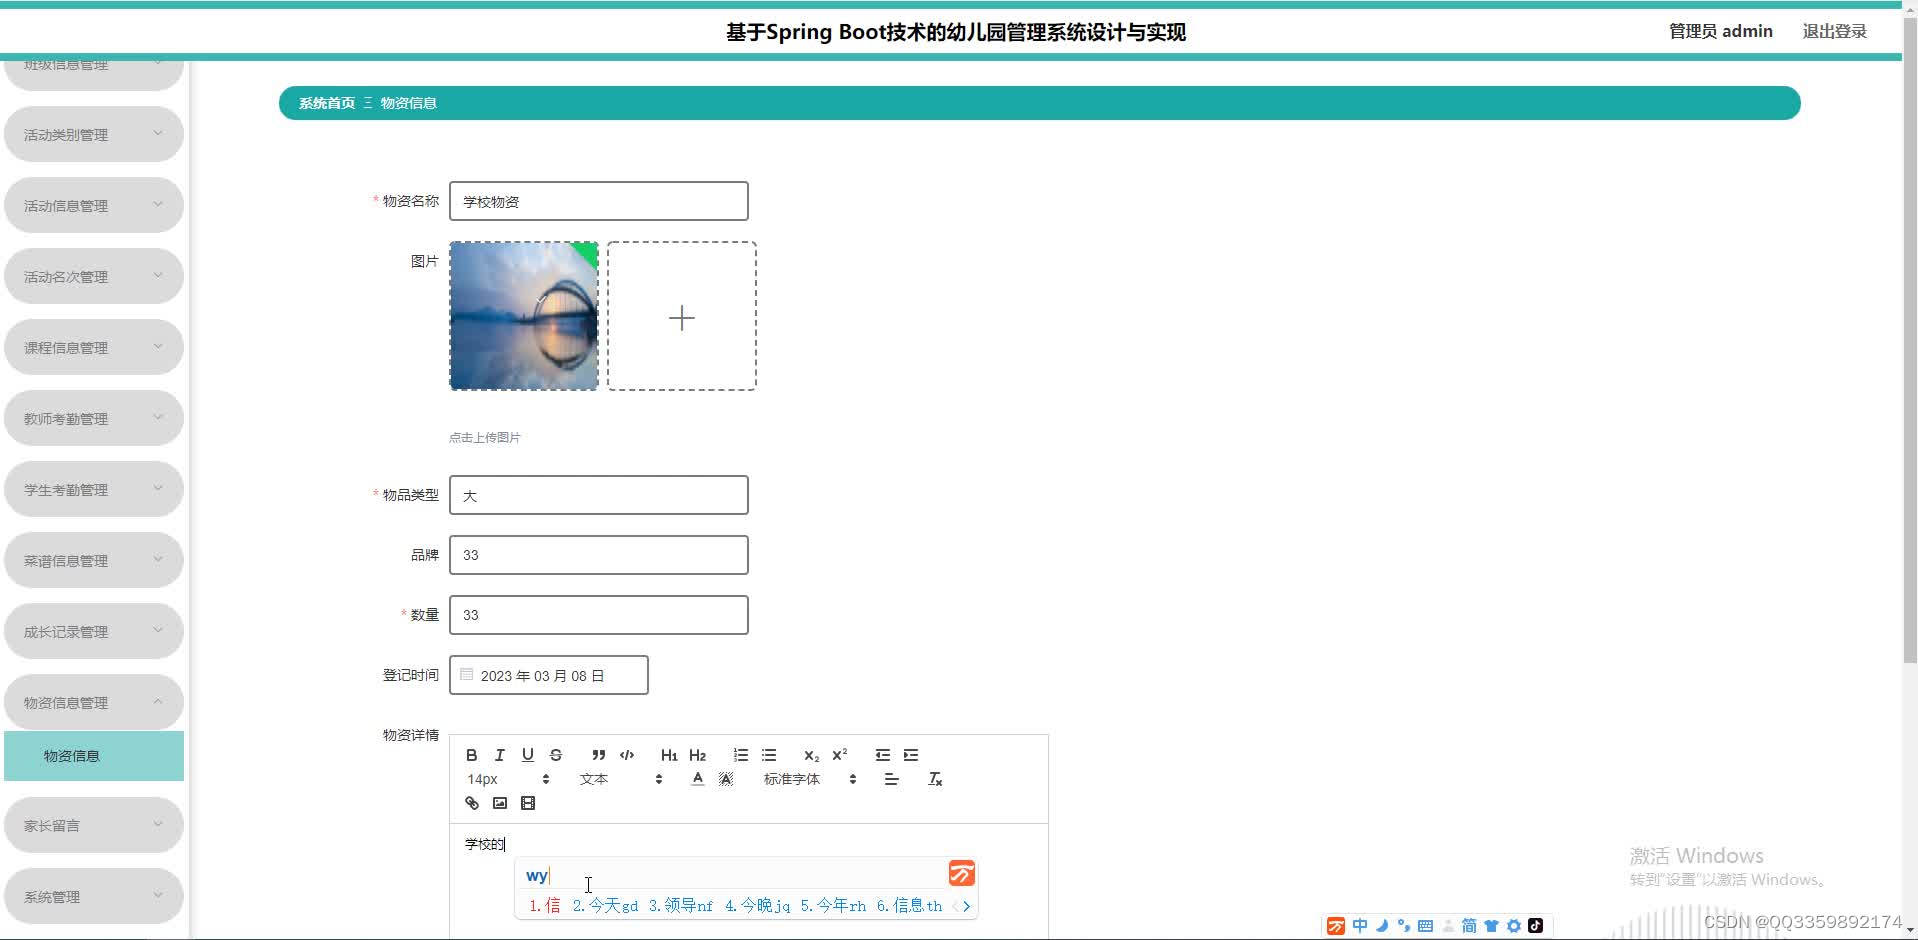Collapse 物资信息管理 sidebar menu
The width and height of the screenshot is (1918, 940).
94,702
